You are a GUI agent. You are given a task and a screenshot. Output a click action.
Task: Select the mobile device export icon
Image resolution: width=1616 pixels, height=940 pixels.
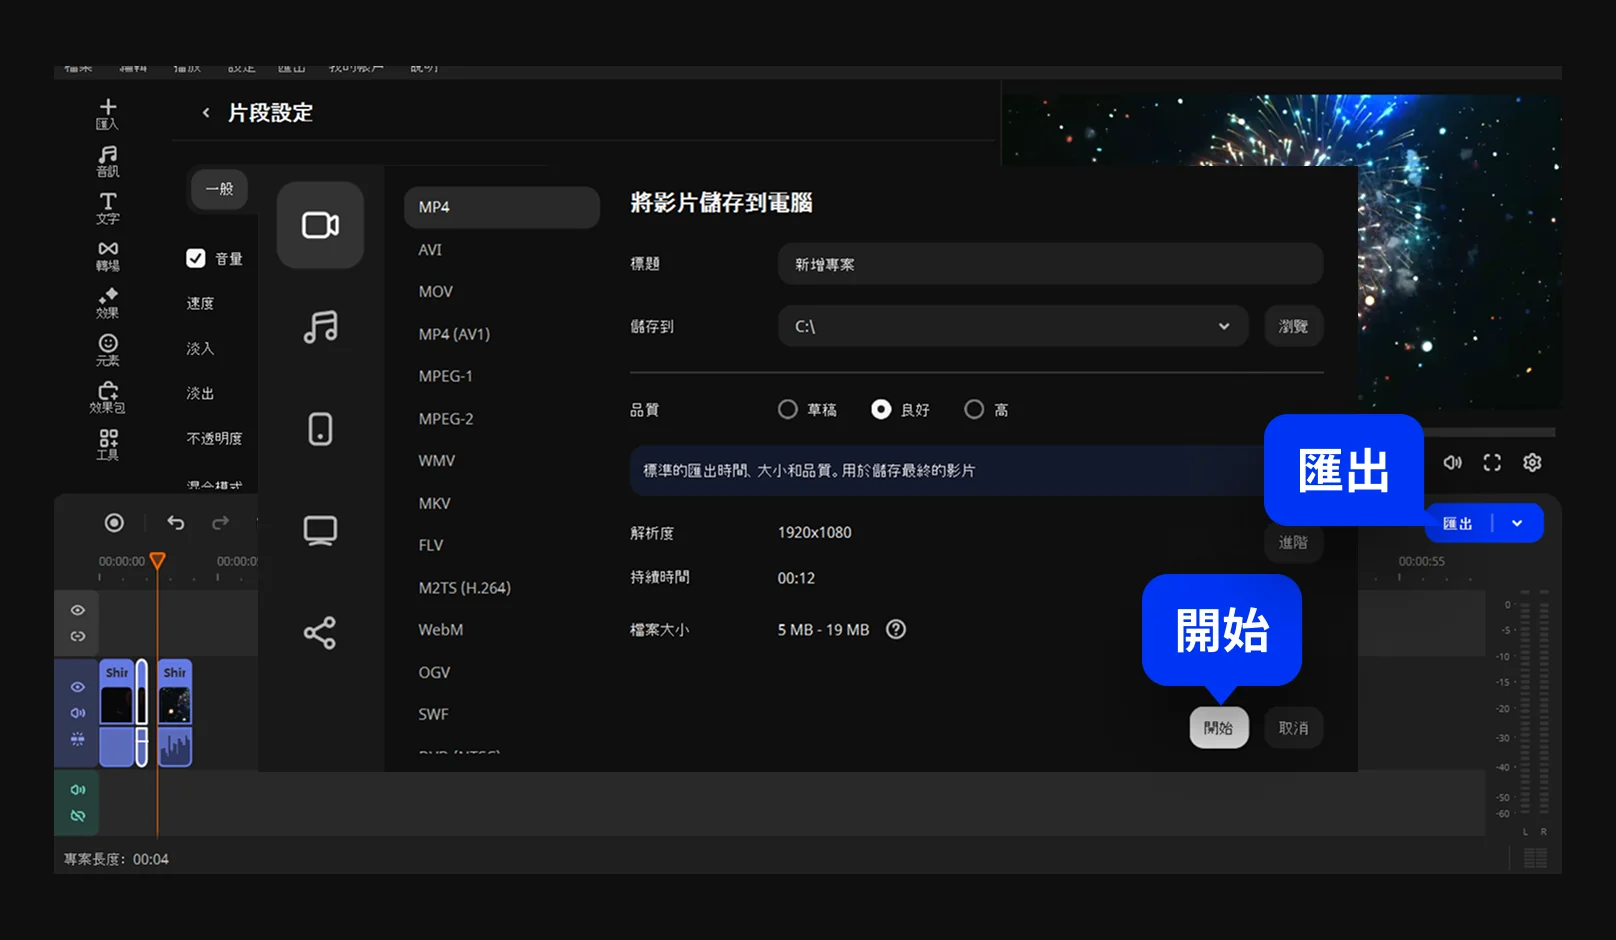pos(320,429)
